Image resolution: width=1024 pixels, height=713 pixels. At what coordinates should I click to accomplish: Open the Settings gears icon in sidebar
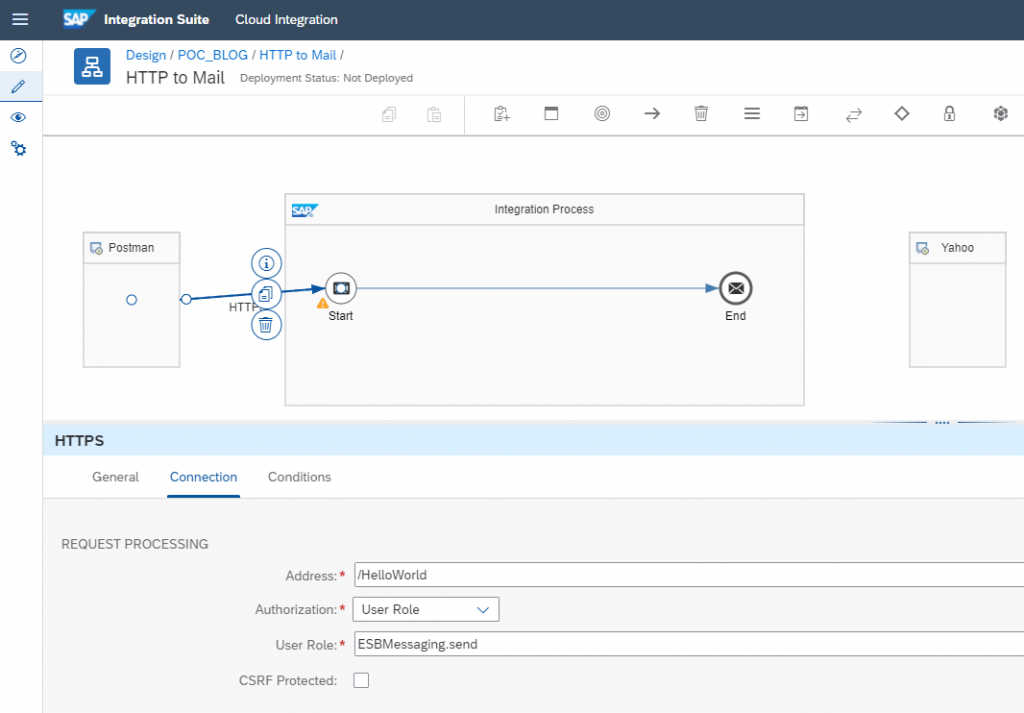click(x=19, y=148)
